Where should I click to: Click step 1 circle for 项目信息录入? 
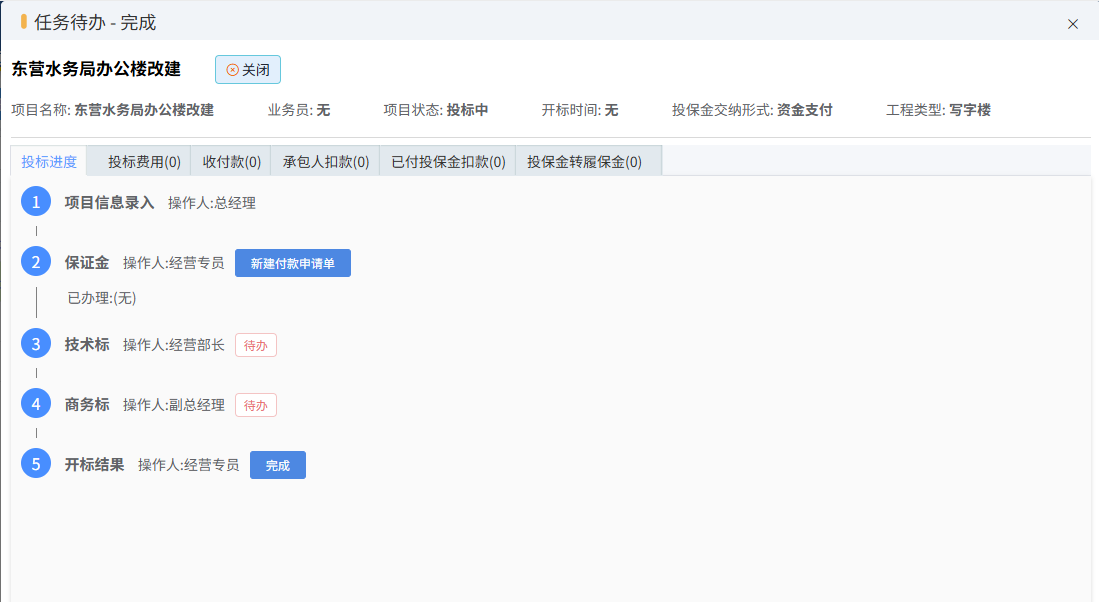click(x=36, y=202)
